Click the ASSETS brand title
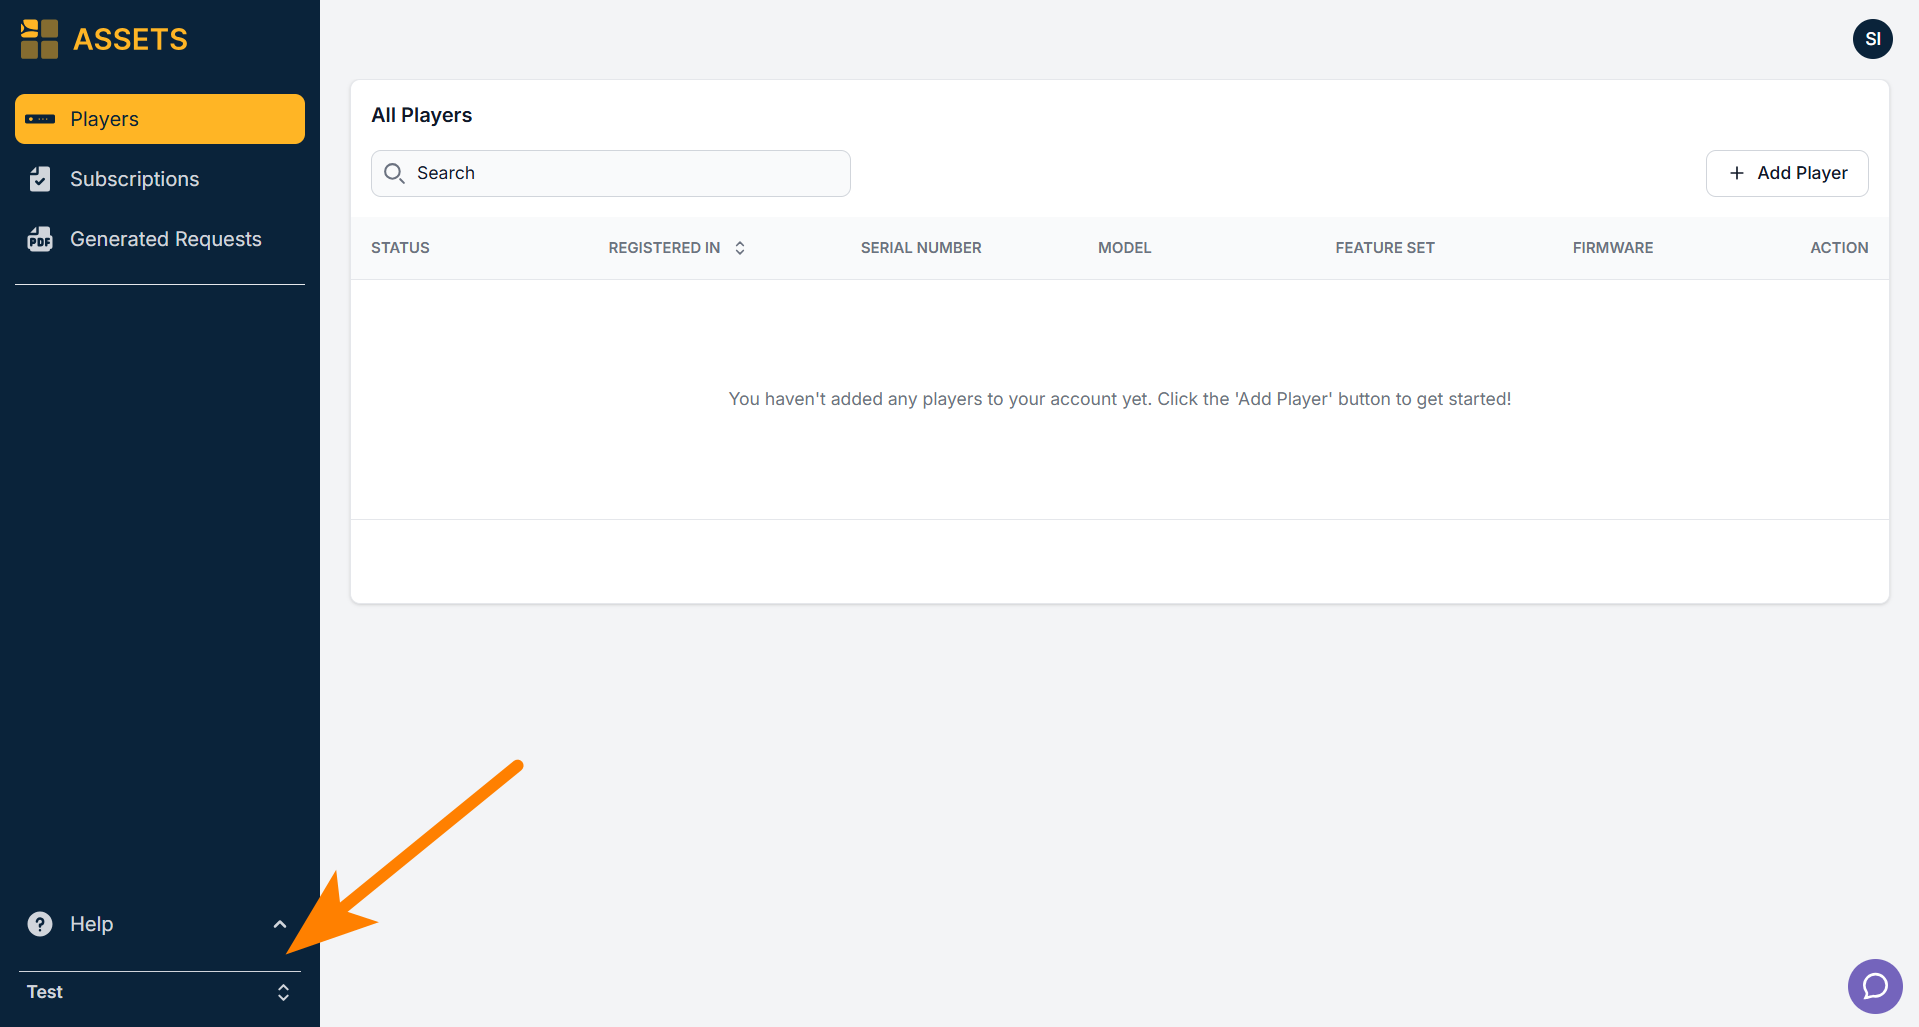The image size is (1919, 1027). point(131,39)
